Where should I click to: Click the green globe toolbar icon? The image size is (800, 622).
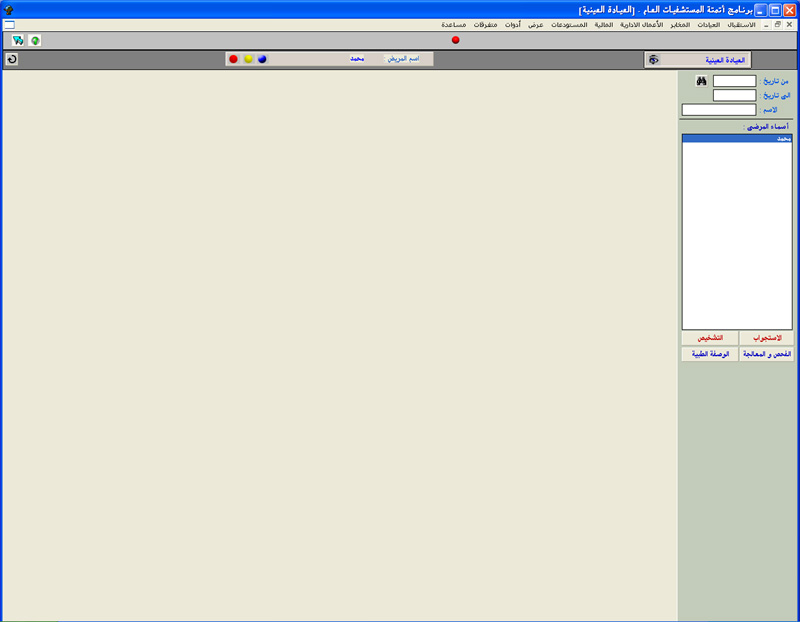coord(35,40)
